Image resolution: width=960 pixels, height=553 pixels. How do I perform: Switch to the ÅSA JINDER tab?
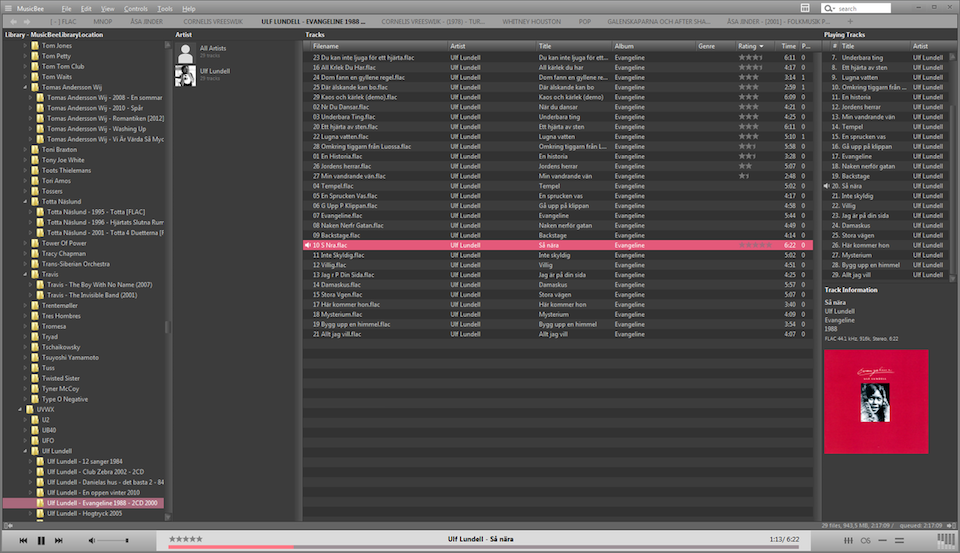click(x=146, y=21)
